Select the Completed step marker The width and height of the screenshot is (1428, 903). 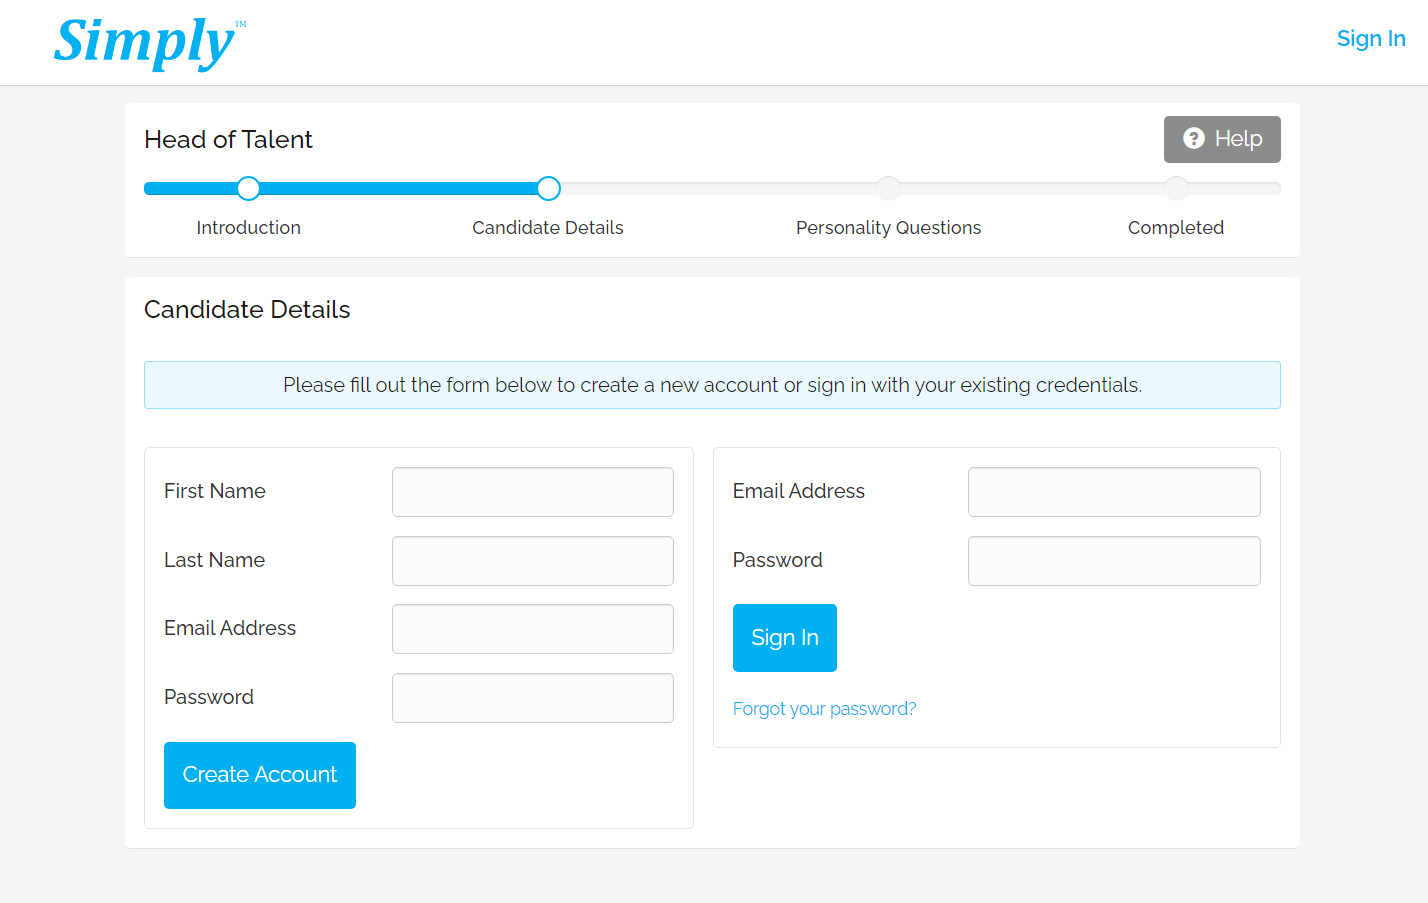(1176, 188)
